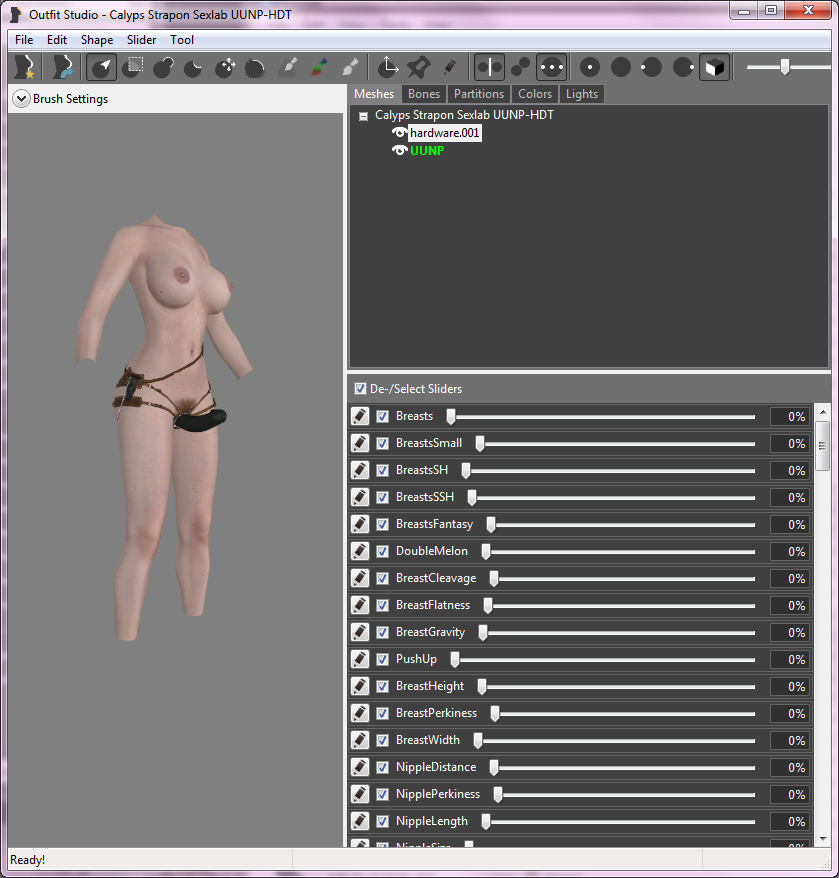Expand the Brush Settings panel chevron
Screen dimensions: 839x878
[x=21, y=99]
